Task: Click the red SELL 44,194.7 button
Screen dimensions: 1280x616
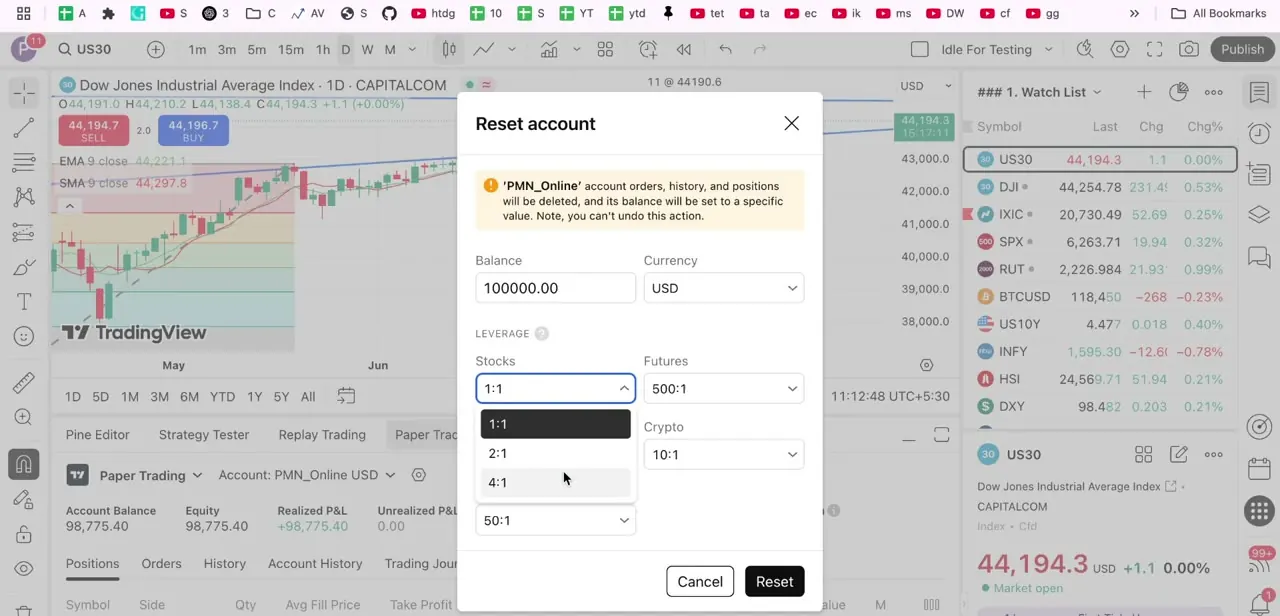Action: pyautogui.click(x=93, y=131)
